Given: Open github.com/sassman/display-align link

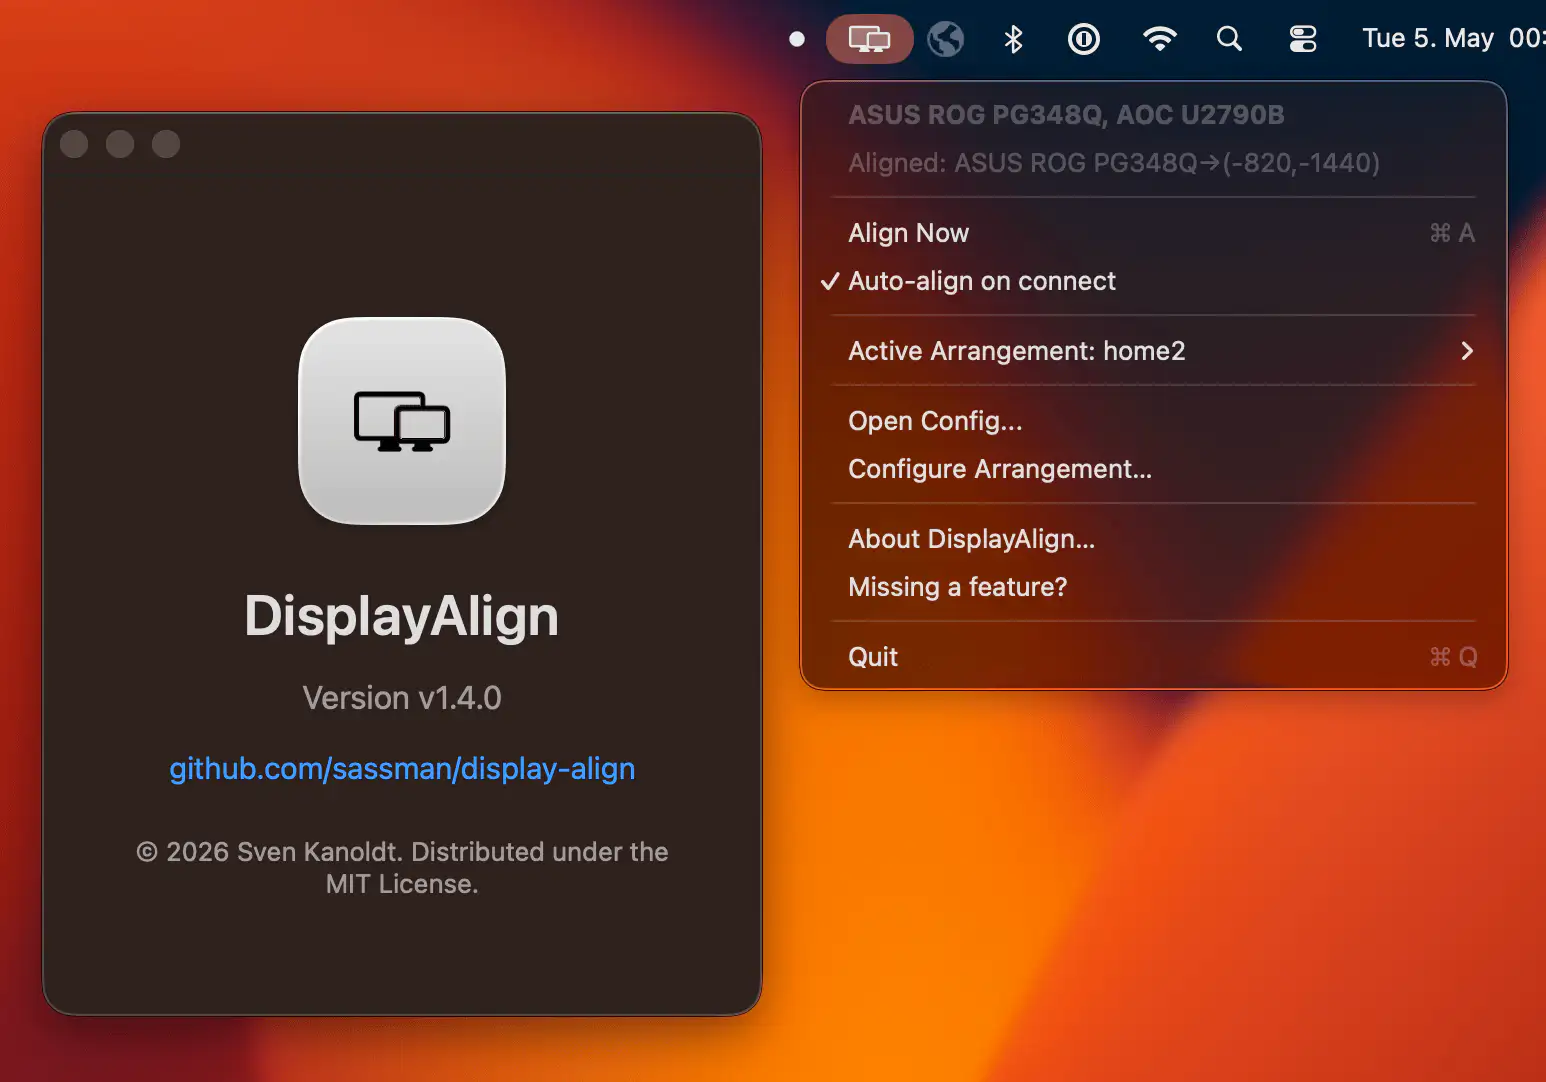Looking at the screenshot, I should coord(402,769).
